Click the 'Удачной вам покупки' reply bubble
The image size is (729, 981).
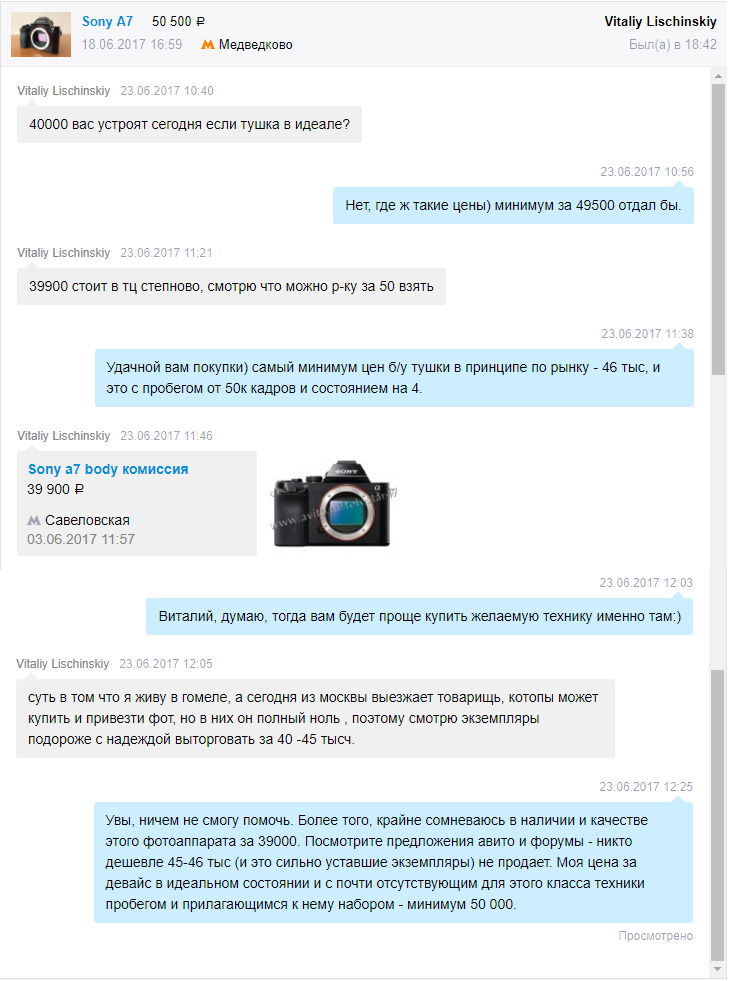tap(394, 378)
